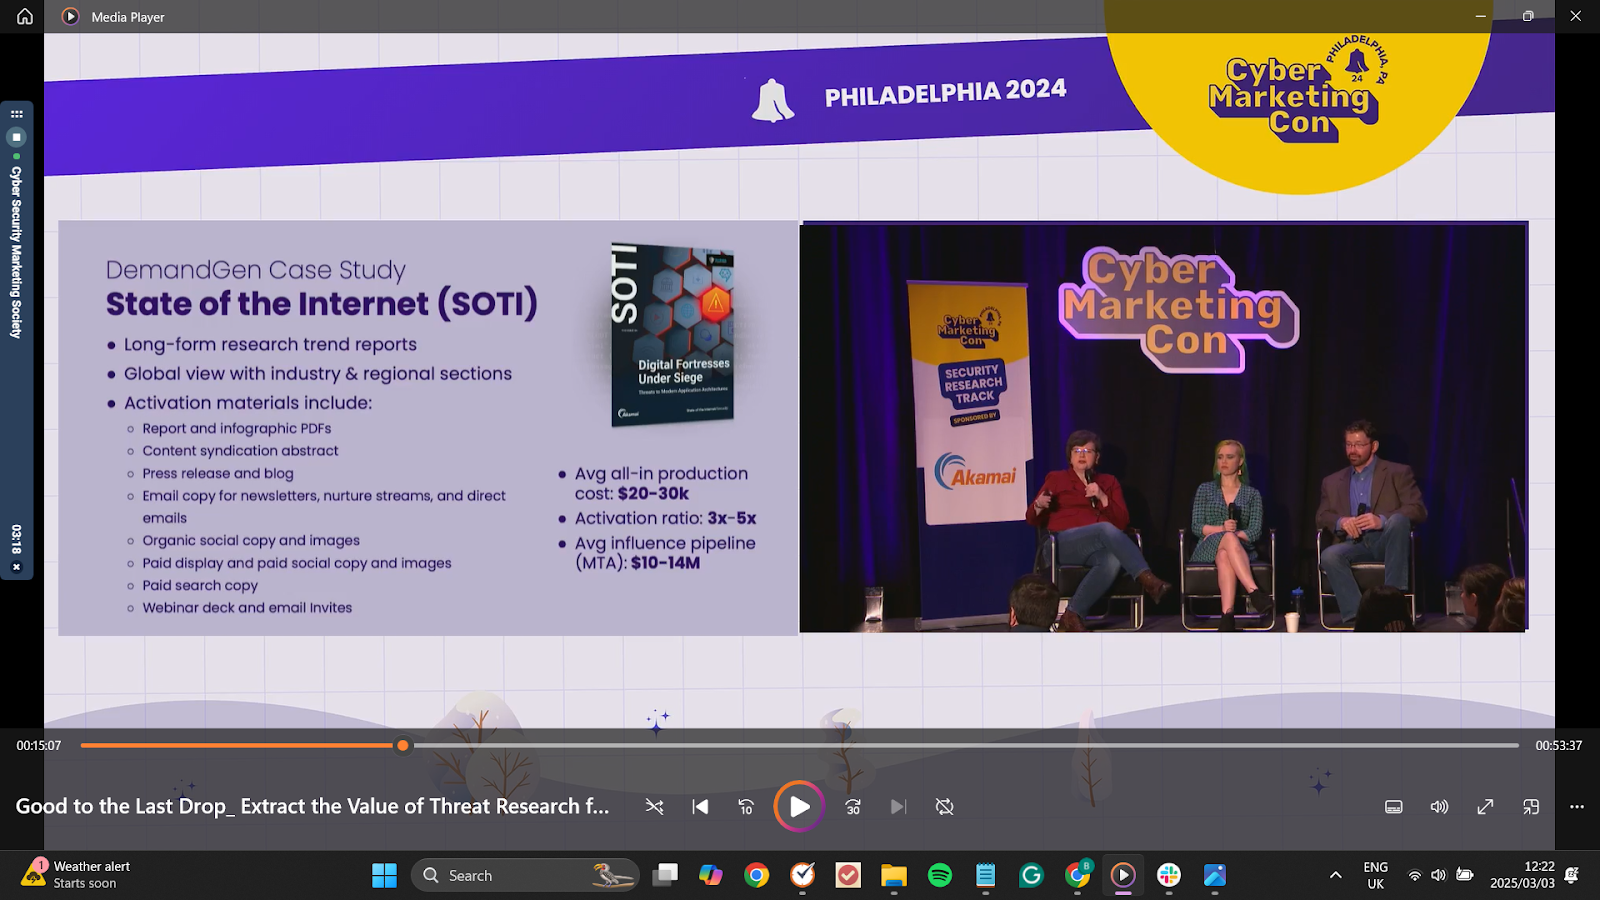The height and width of the screenshot is (900, 1600).
Task: Click the Media Player app logo in title bar
Action: 70,16
